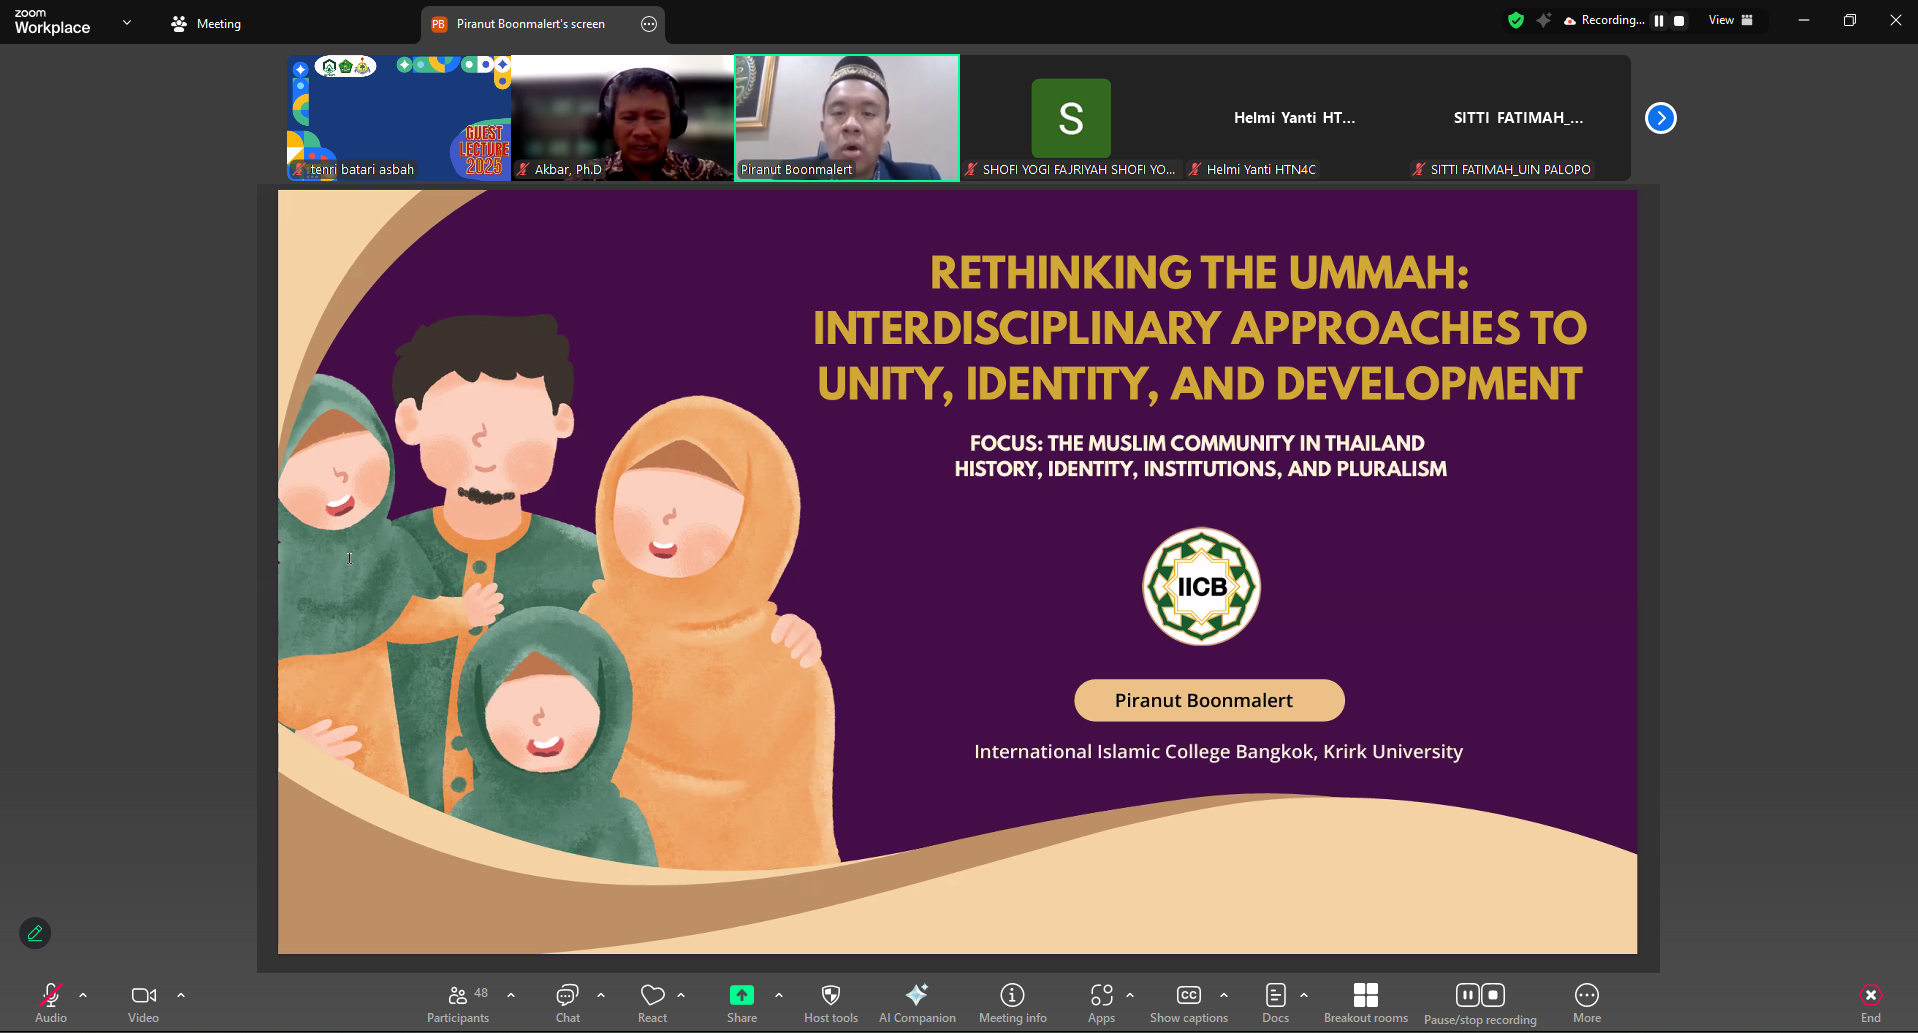Launch AI Companion
The width and height of the screenshot is (1918, 1033).
916,1002
